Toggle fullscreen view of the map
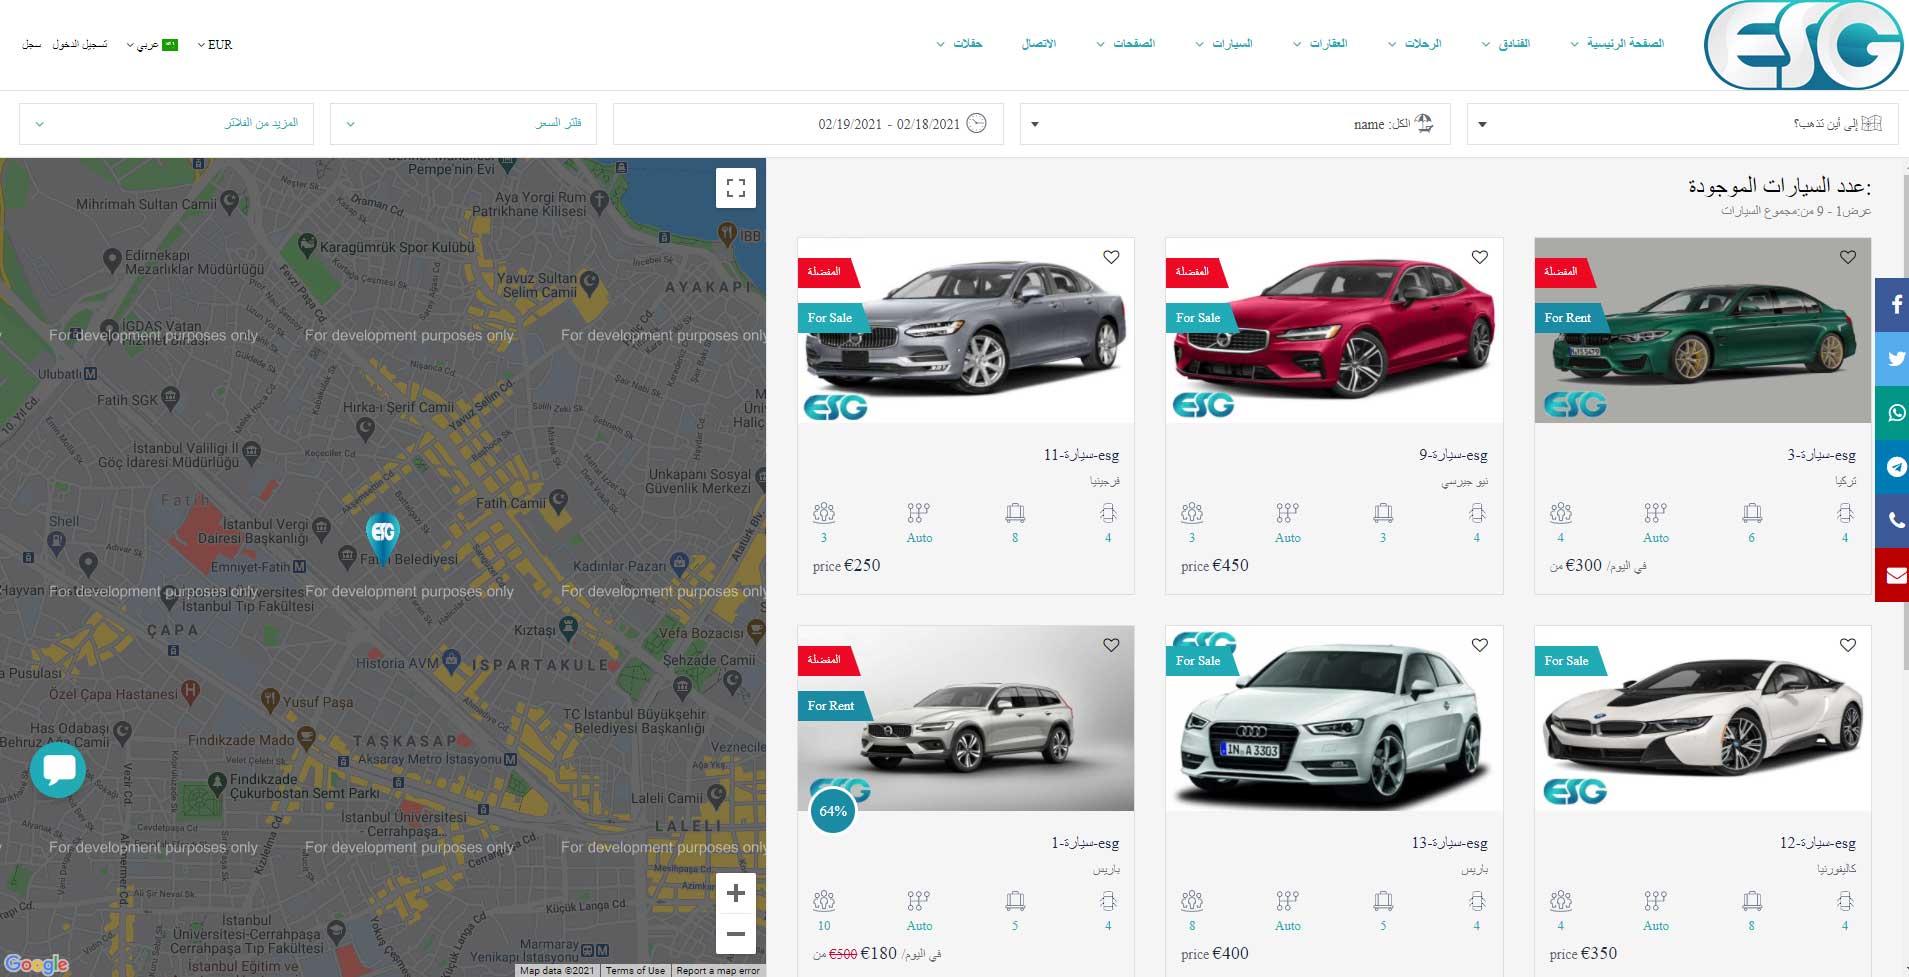 coord(736,188)
